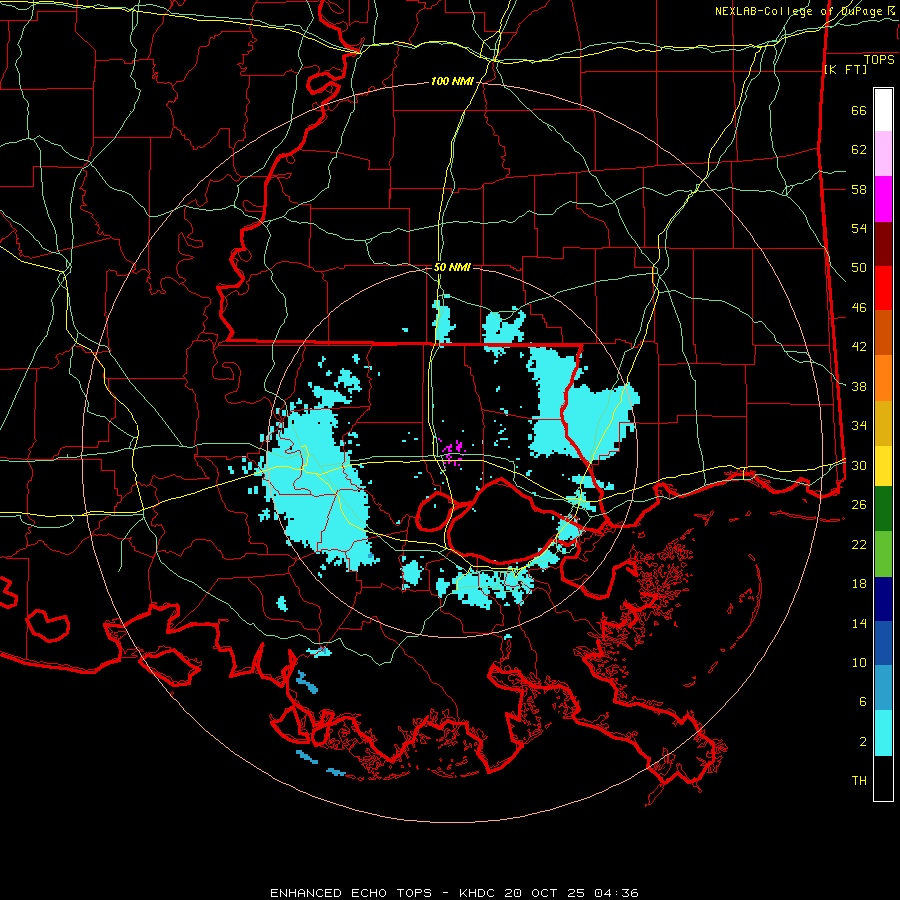
Task: Click the 22 legend value label
Action: pyautogui.click(x=859, y=545)
